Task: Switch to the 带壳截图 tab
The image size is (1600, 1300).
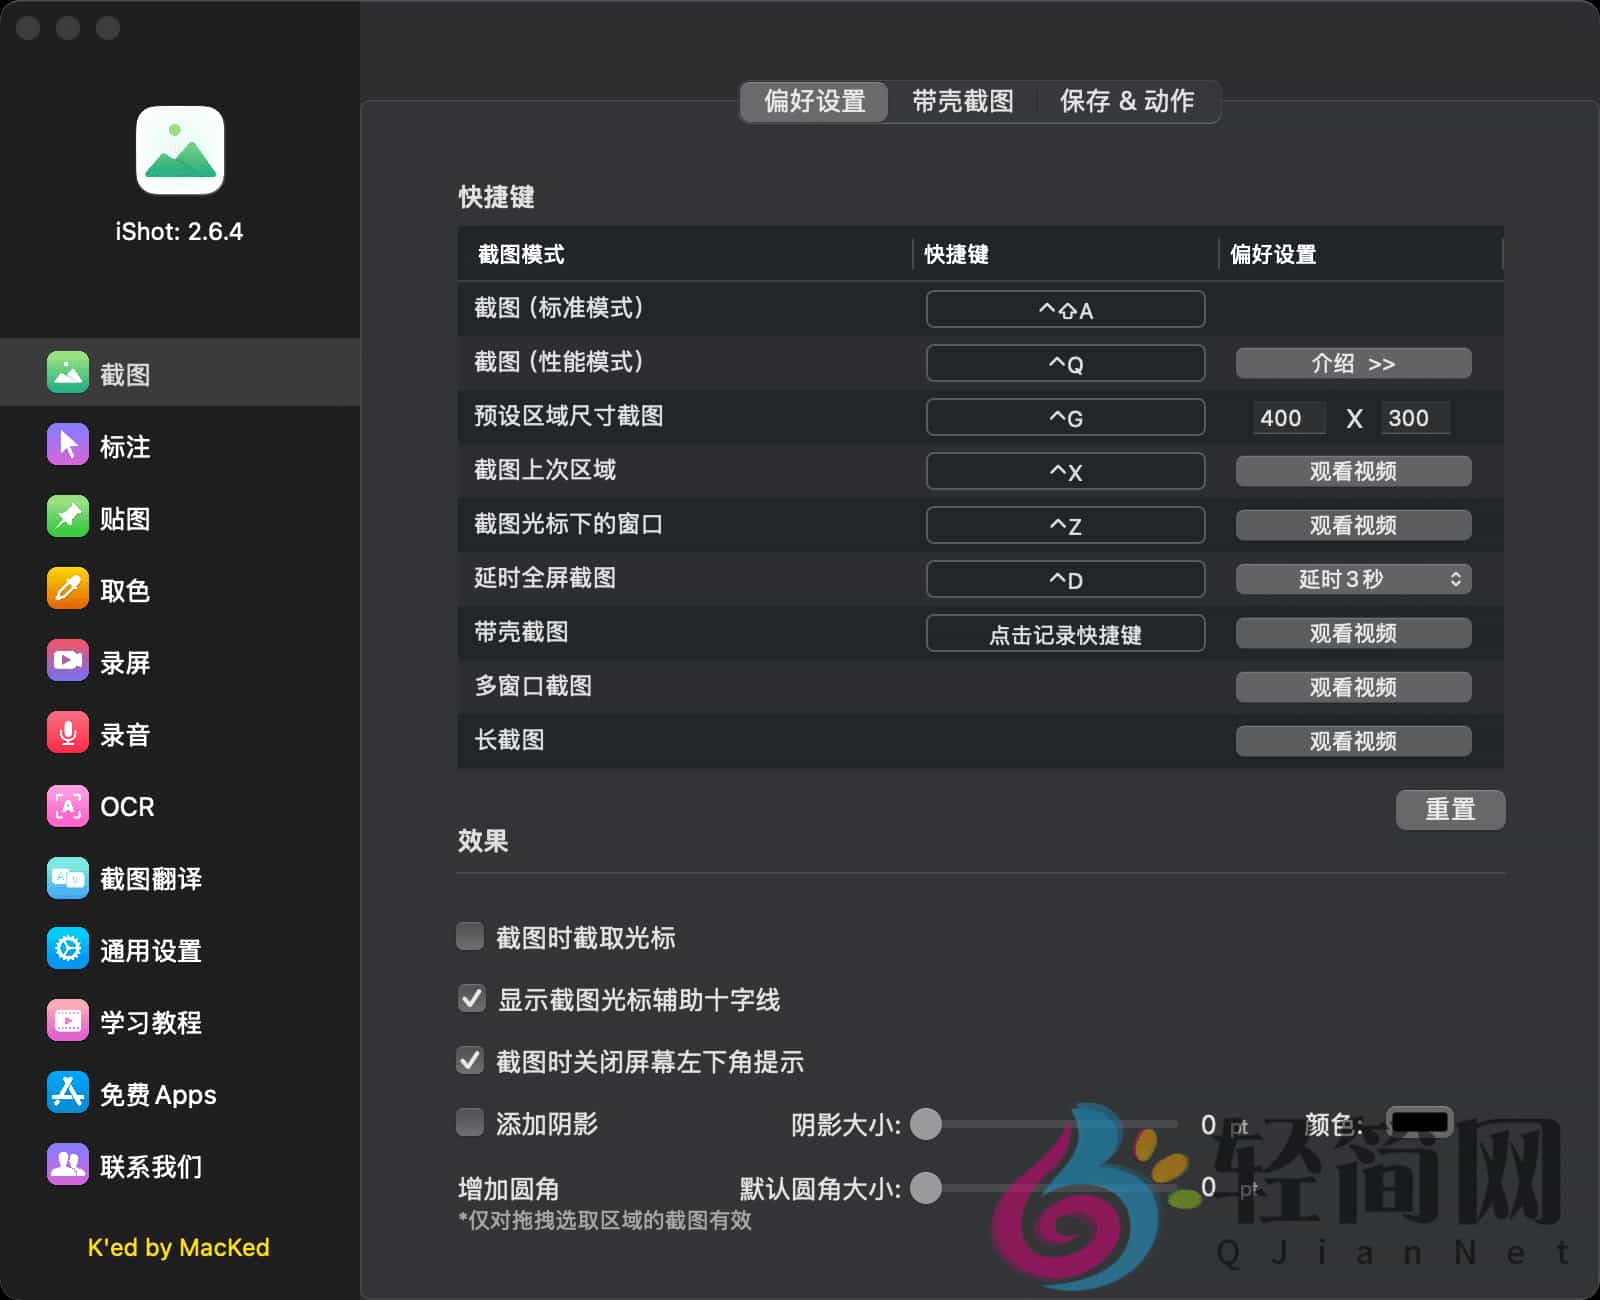Action: [x=961, y=101]
